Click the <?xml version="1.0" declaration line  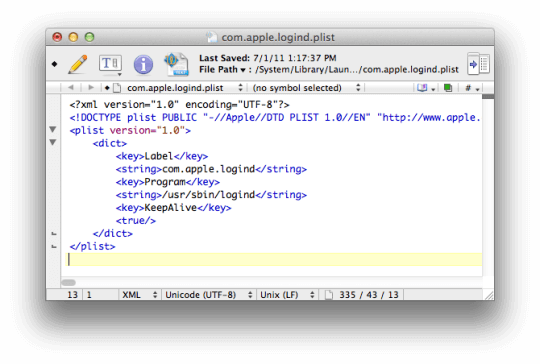coord(179,104)
